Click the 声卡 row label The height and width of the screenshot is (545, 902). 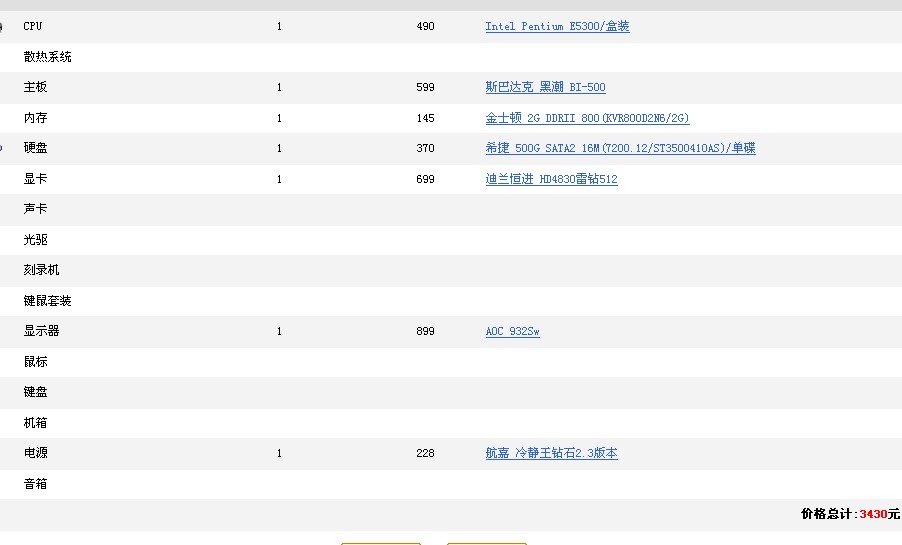coord(35,209)
